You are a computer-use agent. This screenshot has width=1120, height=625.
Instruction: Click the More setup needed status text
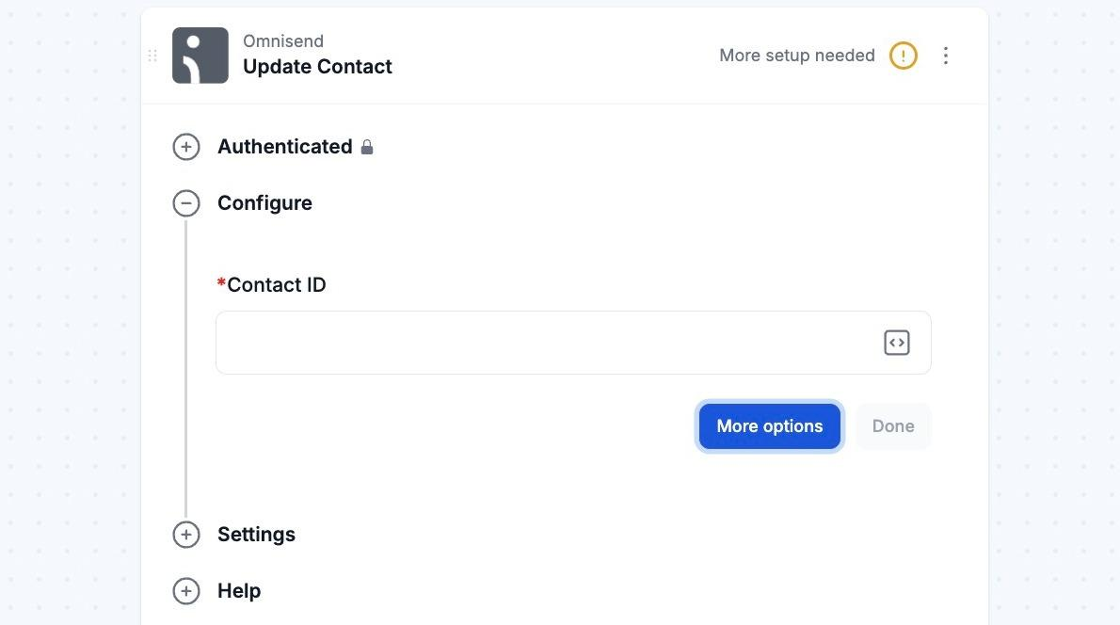796,56
